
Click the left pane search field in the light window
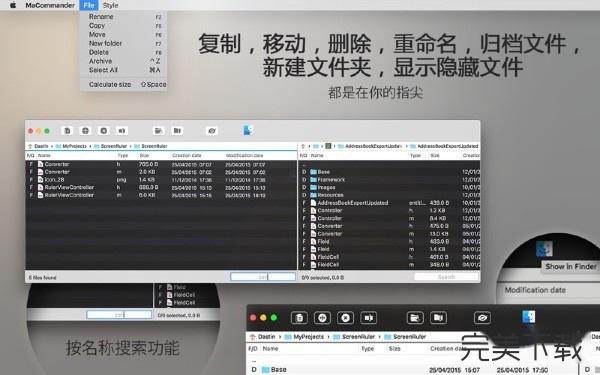point(263,277)
